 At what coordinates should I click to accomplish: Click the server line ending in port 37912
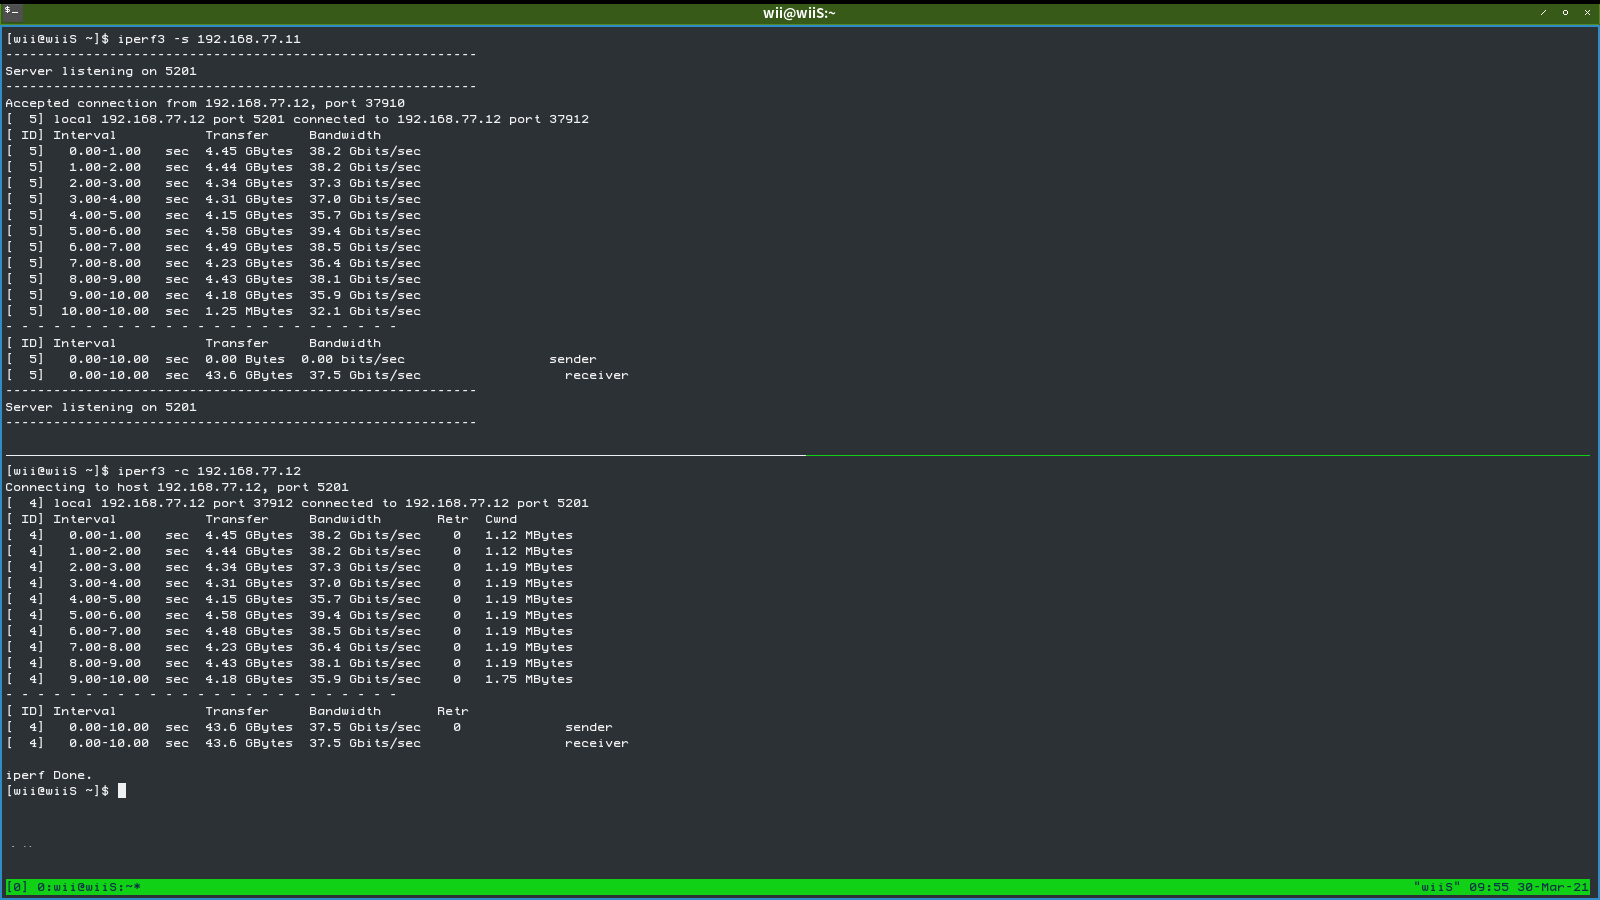[297, 119]
